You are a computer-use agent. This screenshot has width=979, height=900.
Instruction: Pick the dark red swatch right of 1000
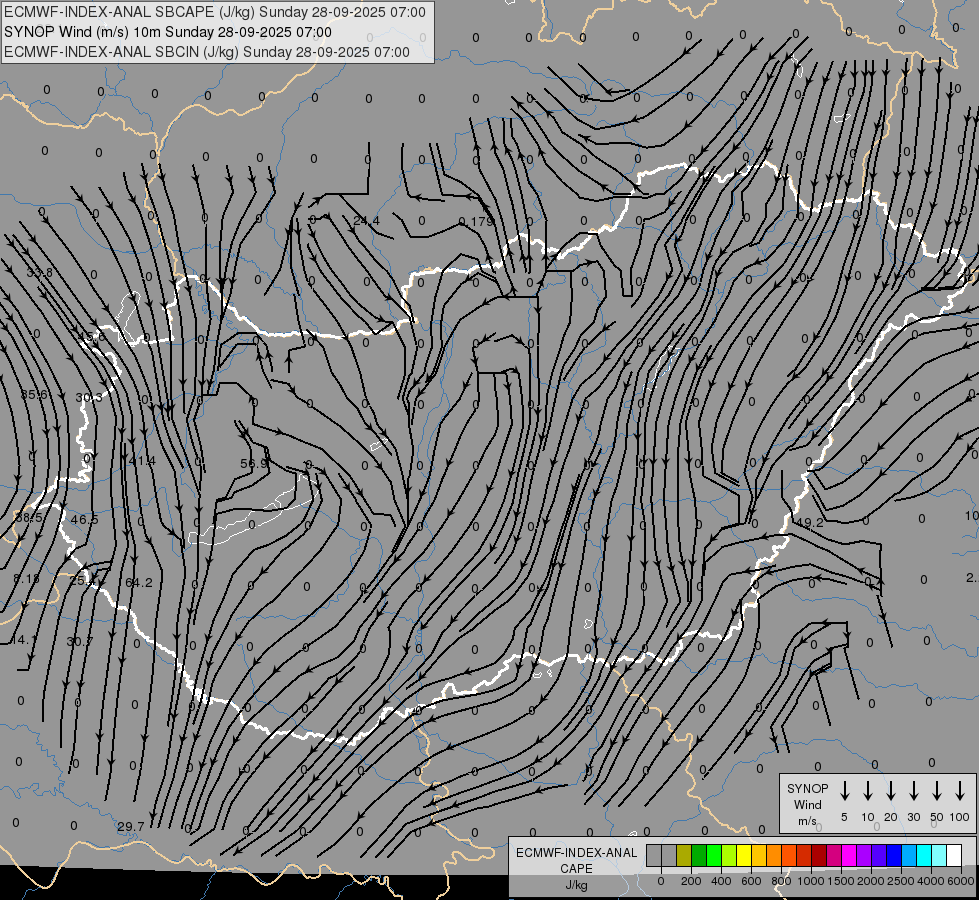pos(819,855)
